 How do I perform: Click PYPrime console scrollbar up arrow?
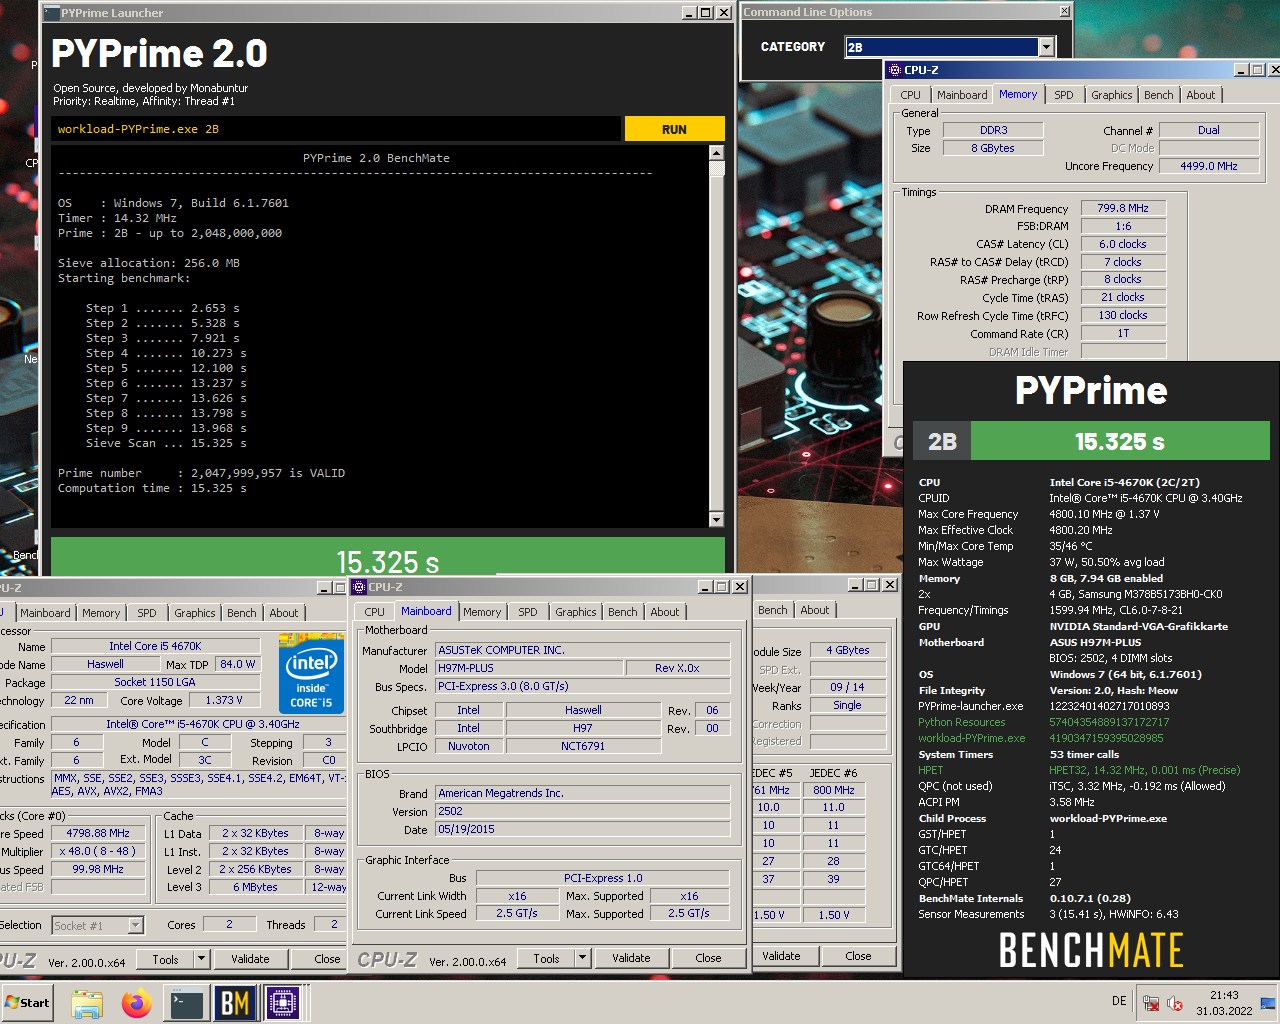click(x=716, y=153)
